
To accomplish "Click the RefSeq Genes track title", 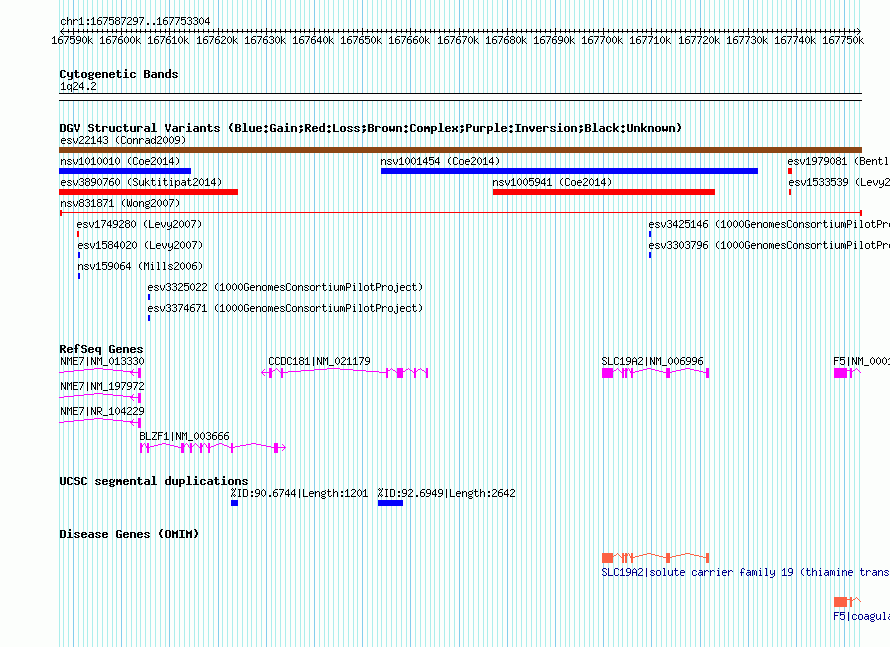I will (x=101, y=349).
